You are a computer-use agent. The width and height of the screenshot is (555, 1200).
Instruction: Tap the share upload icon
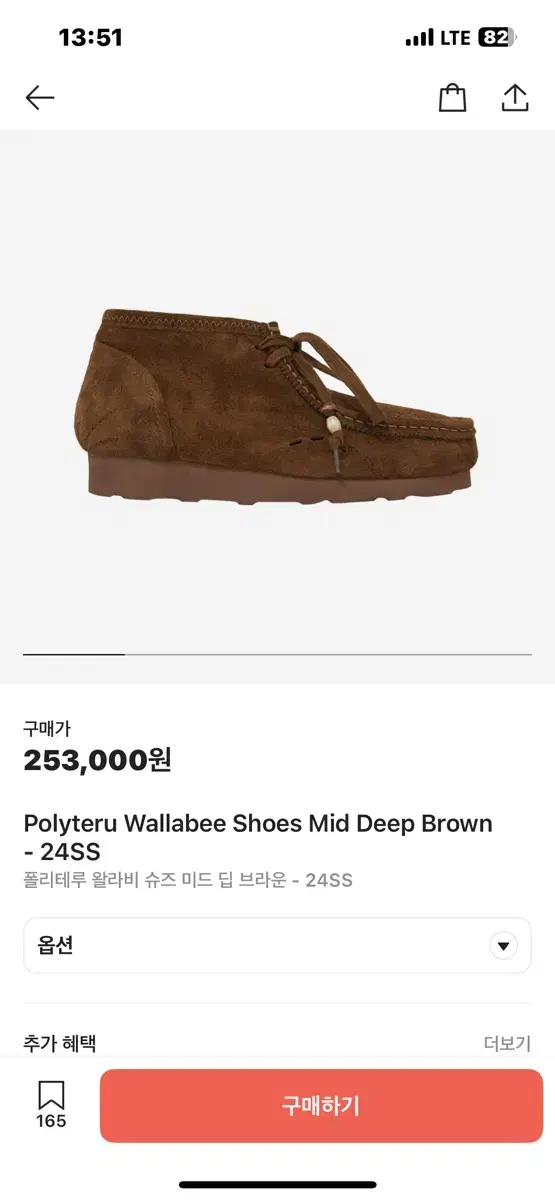[514, 97]
